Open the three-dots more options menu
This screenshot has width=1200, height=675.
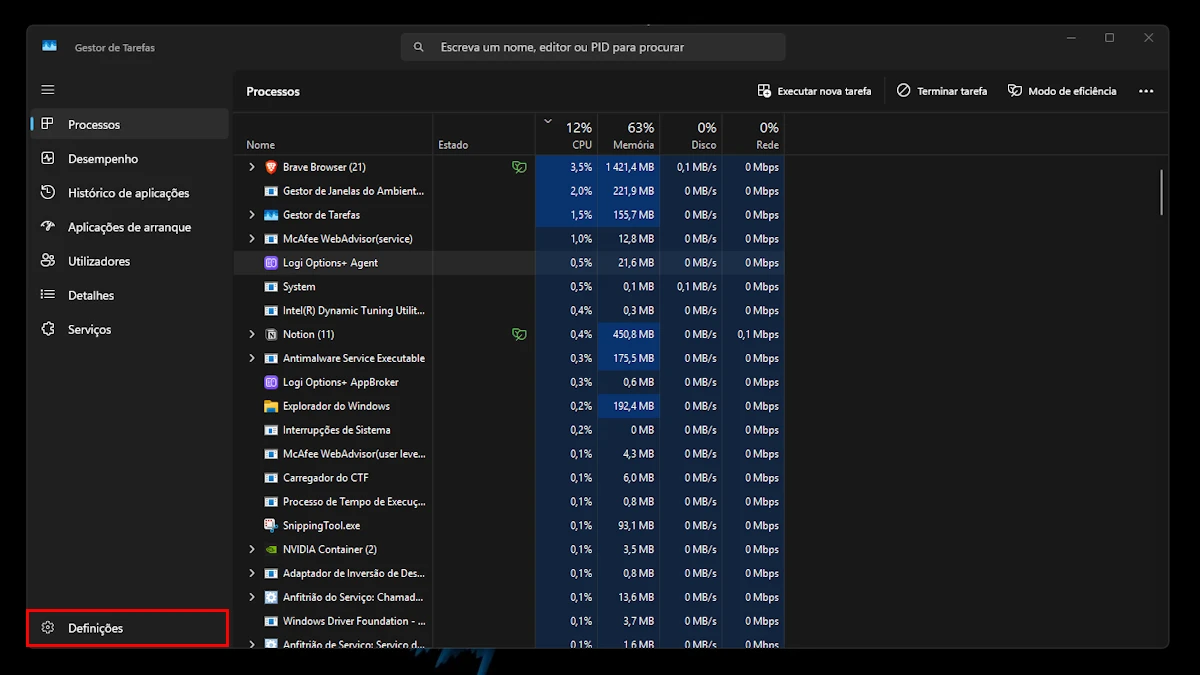(1146, 91)
